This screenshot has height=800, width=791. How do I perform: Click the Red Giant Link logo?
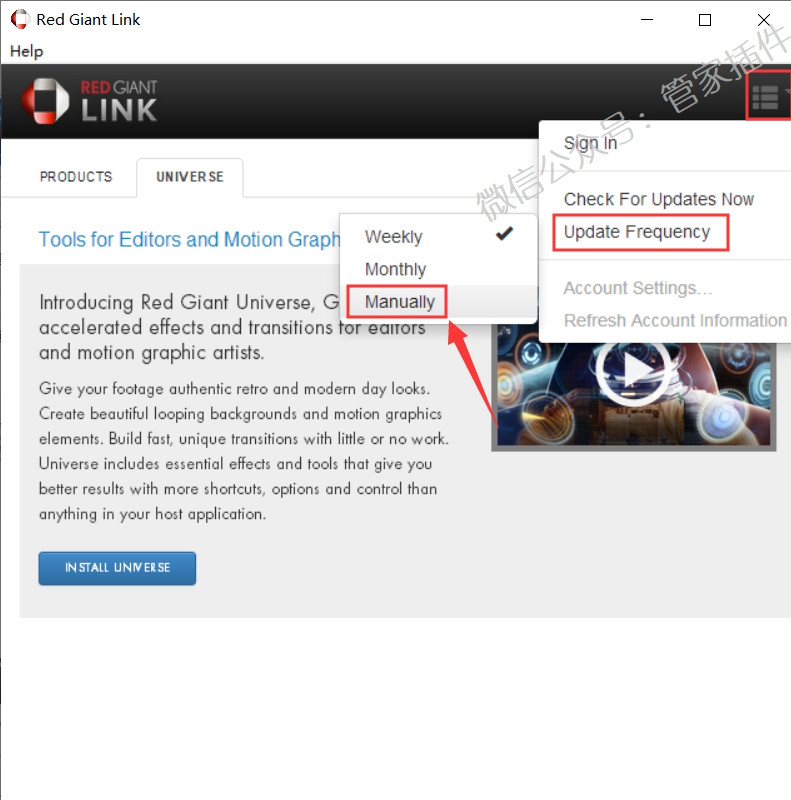[x=89, y=101]
